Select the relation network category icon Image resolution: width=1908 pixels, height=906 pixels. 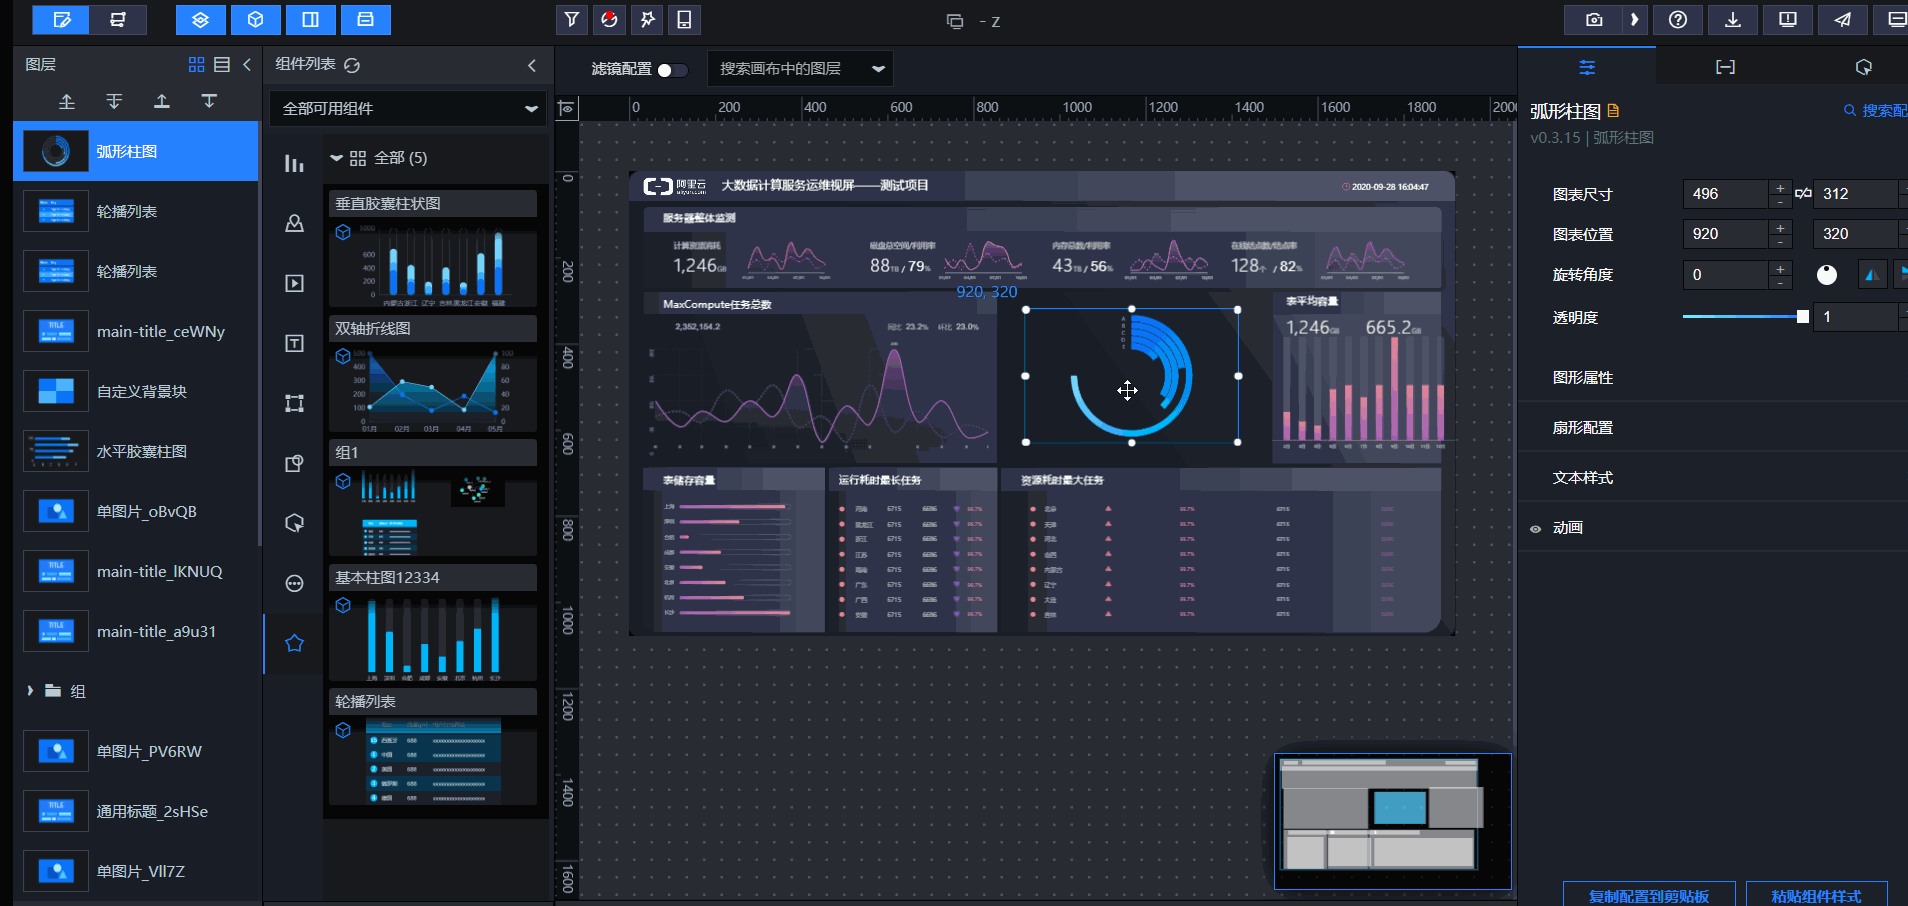pyautogui.click(x=294, y=403)
